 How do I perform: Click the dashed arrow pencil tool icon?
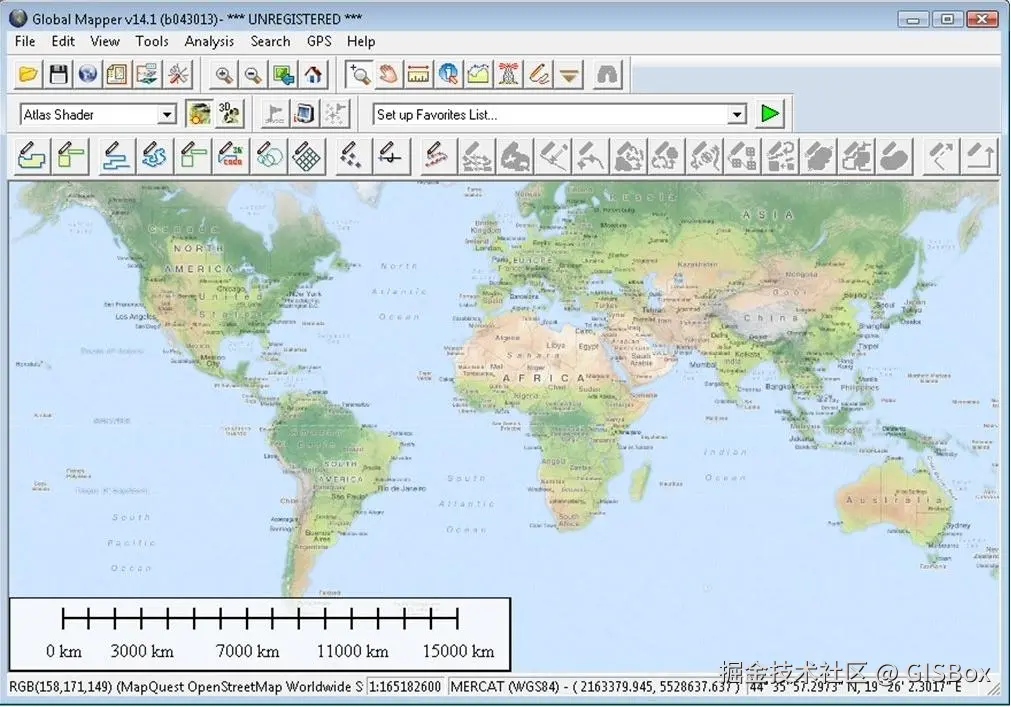pyautogui.click(x=941, y=157)
